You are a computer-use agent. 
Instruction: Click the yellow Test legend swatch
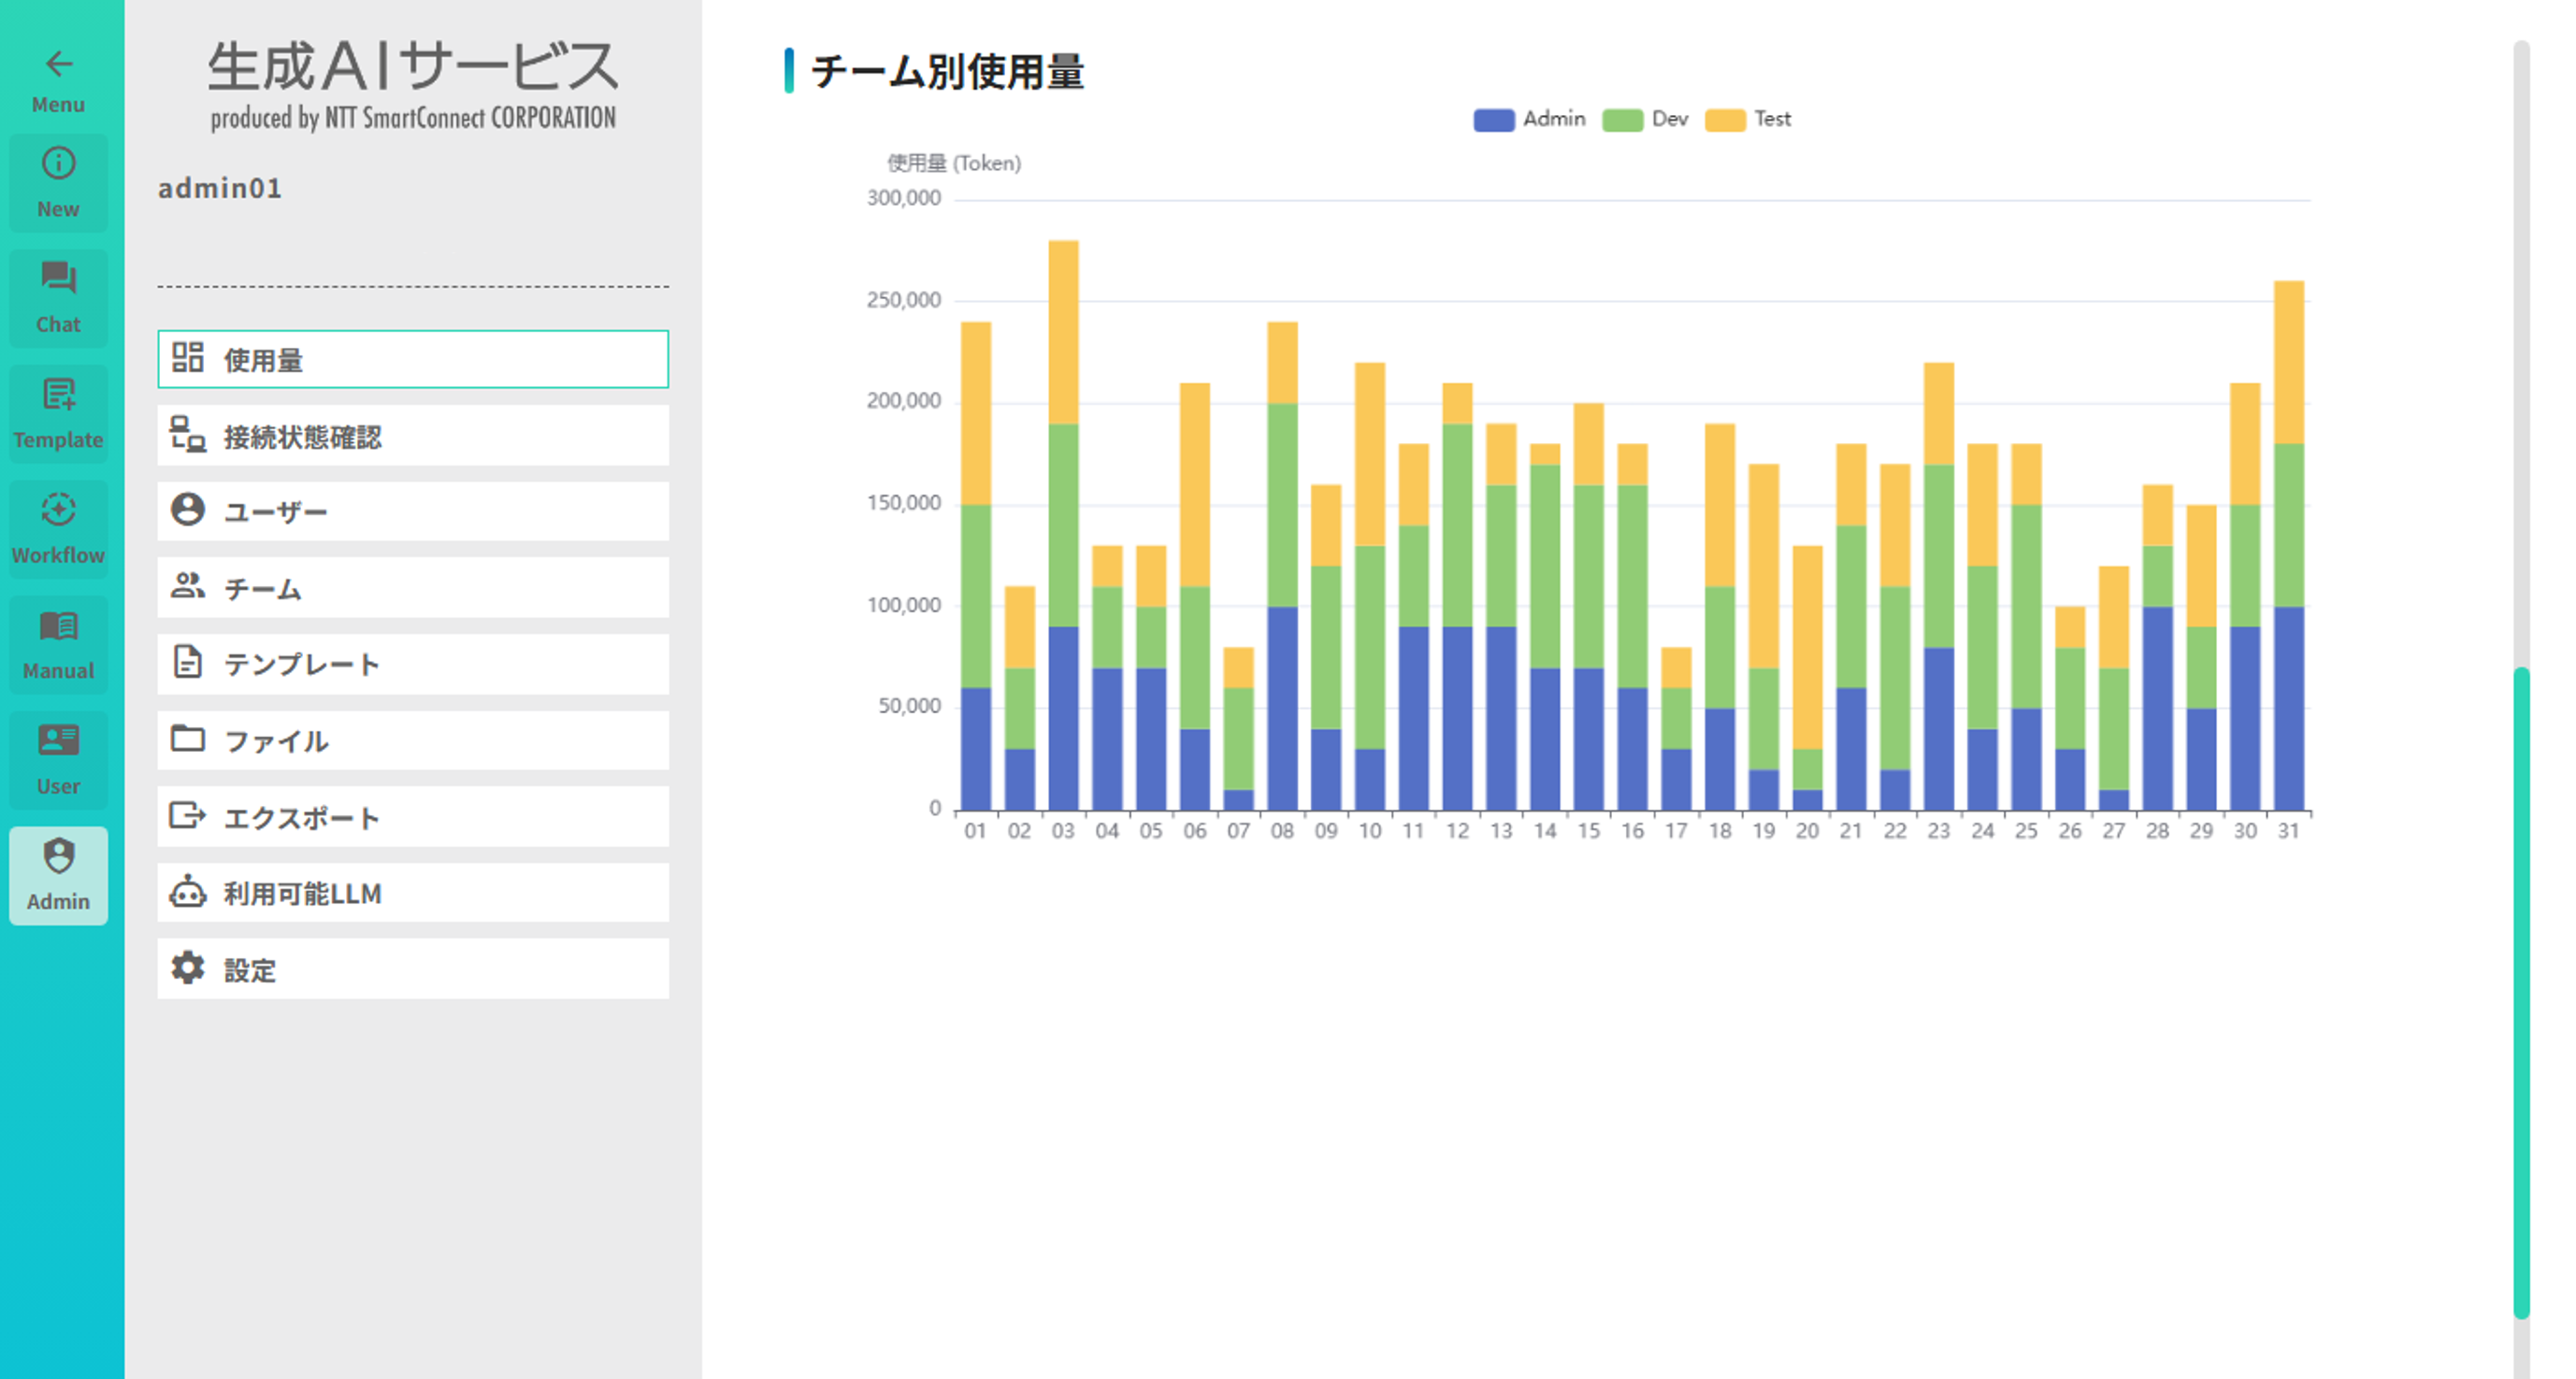point(1725,120)
